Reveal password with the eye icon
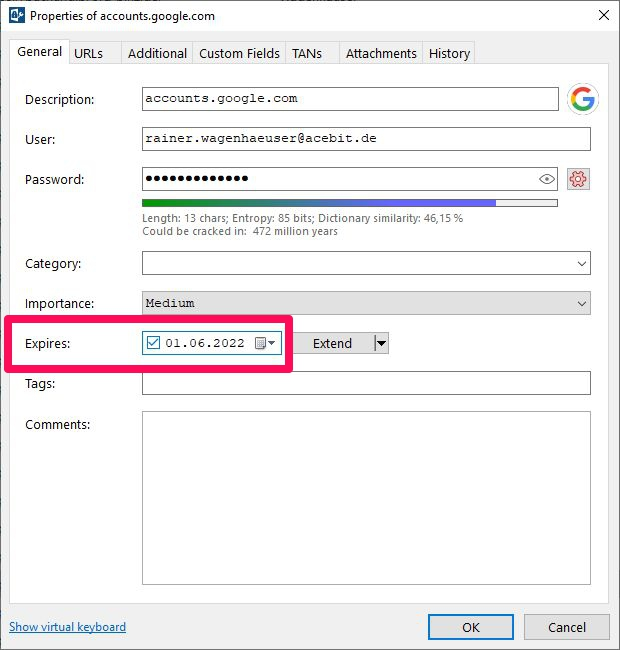The width and height of the screenshot is (620, 650). coord(547,179)
